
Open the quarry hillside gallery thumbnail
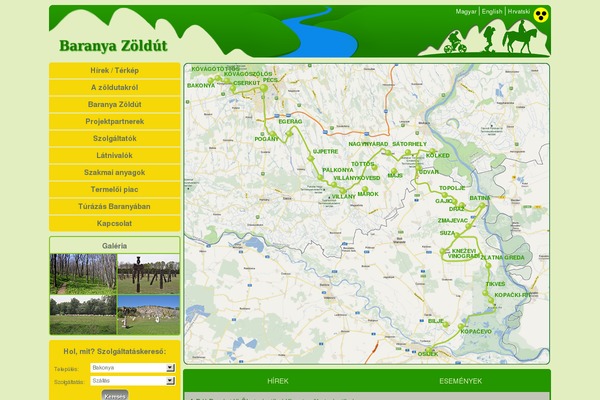(148, 315)
